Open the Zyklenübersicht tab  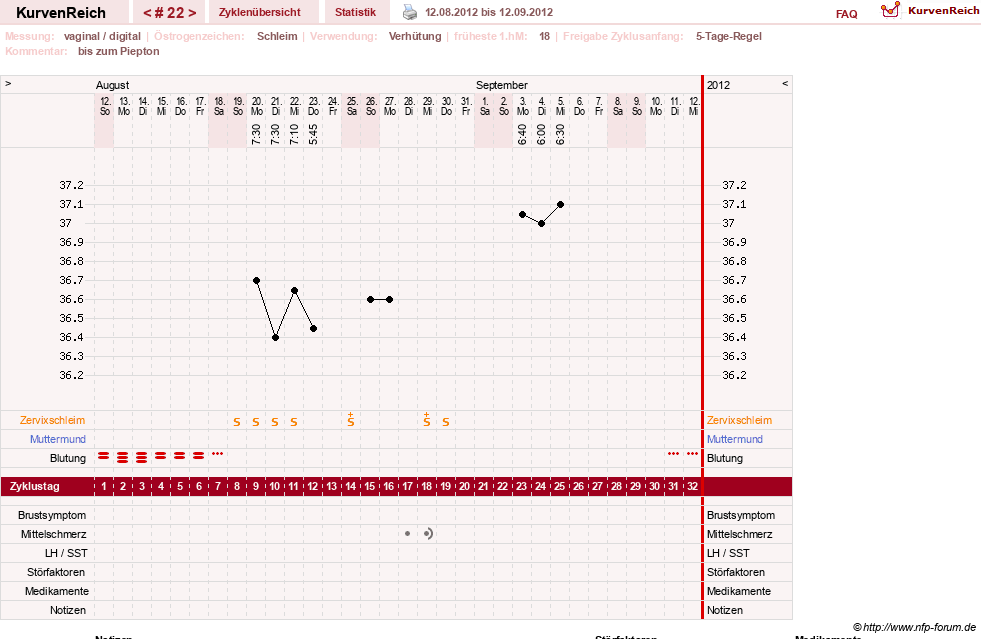(x=260, y=12)
